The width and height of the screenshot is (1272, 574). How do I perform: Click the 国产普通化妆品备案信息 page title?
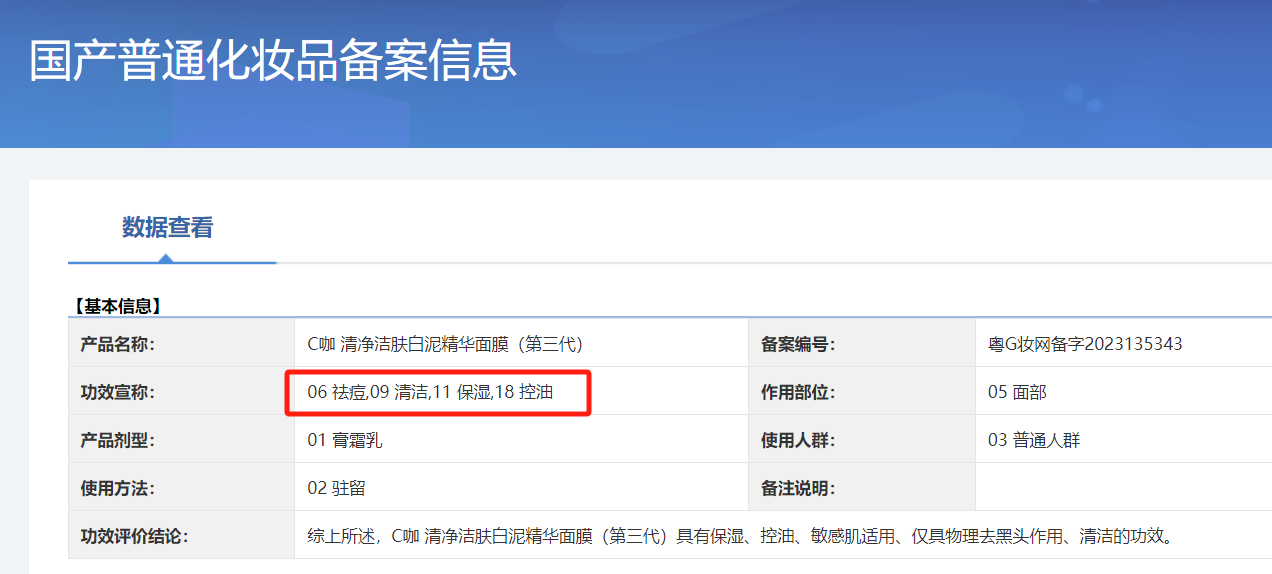272,60
